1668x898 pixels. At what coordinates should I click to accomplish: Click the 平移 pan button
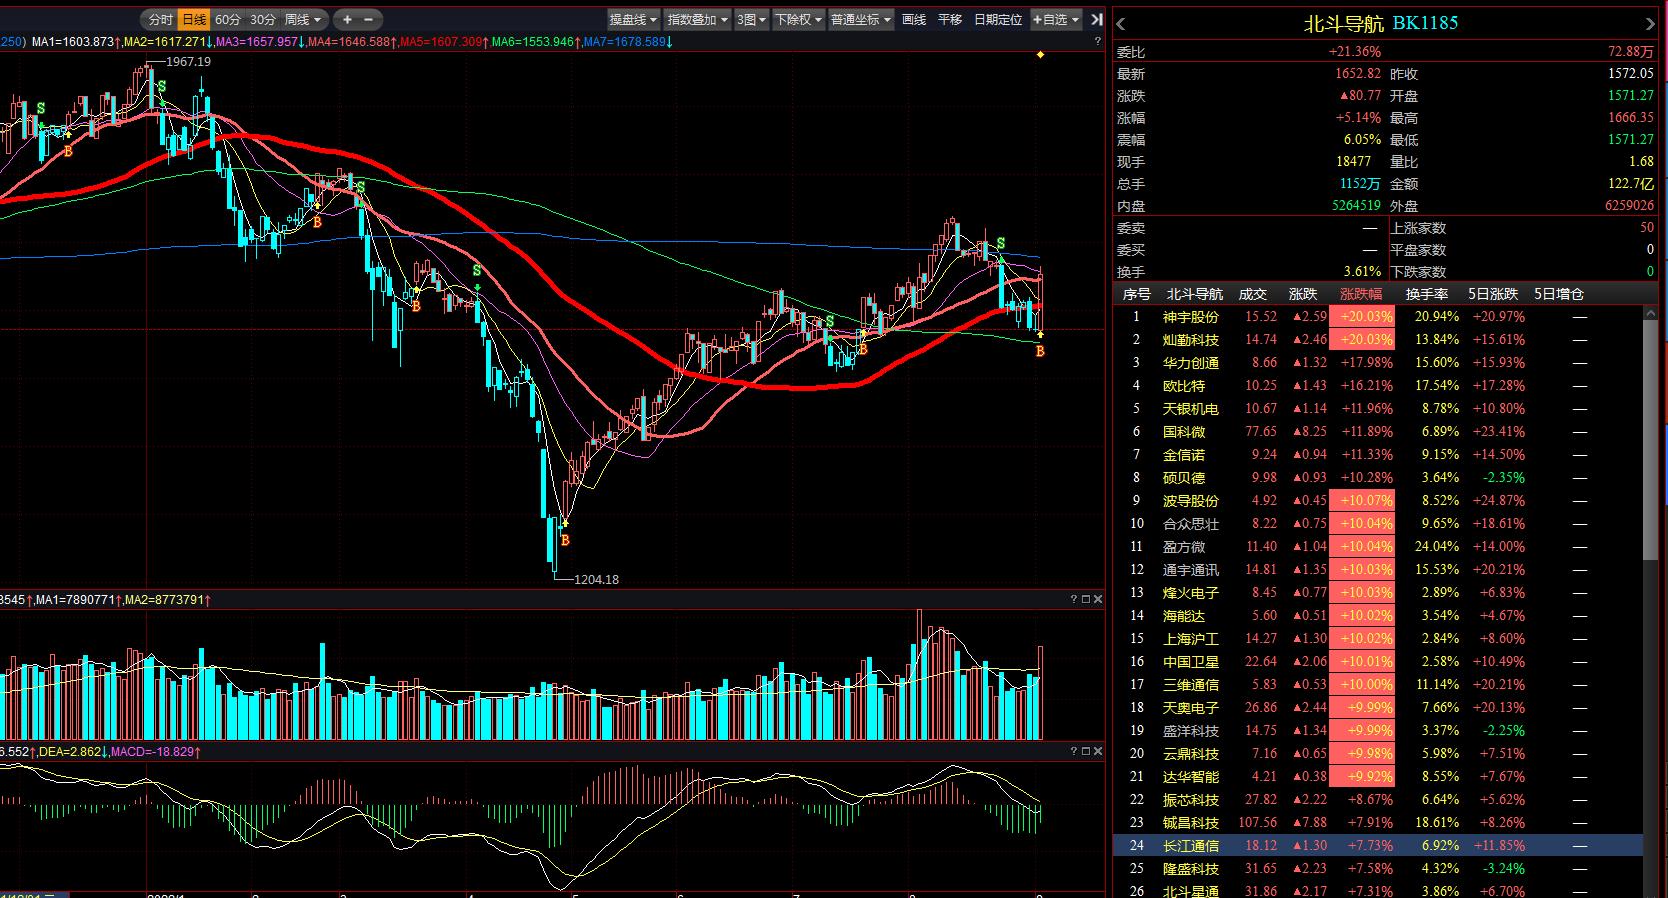click(950, 19)
